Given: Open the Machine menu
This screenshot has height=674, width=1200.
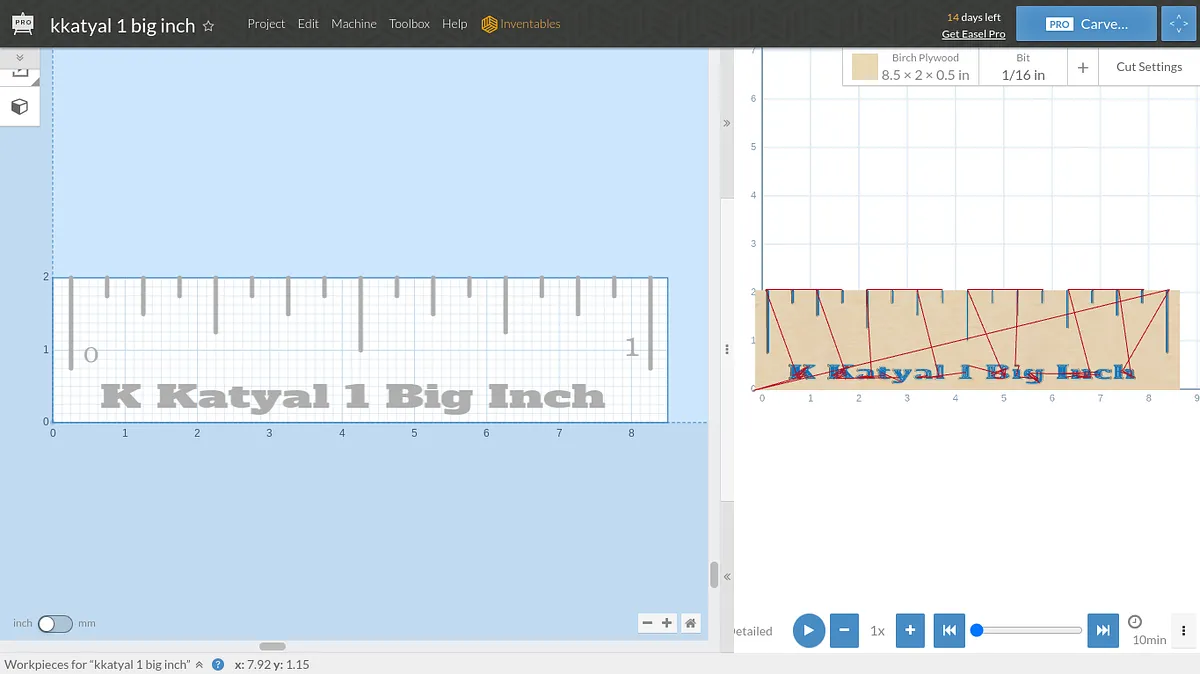Looking at the screenshot, I should pyautogui.click(x=354, y=24).
